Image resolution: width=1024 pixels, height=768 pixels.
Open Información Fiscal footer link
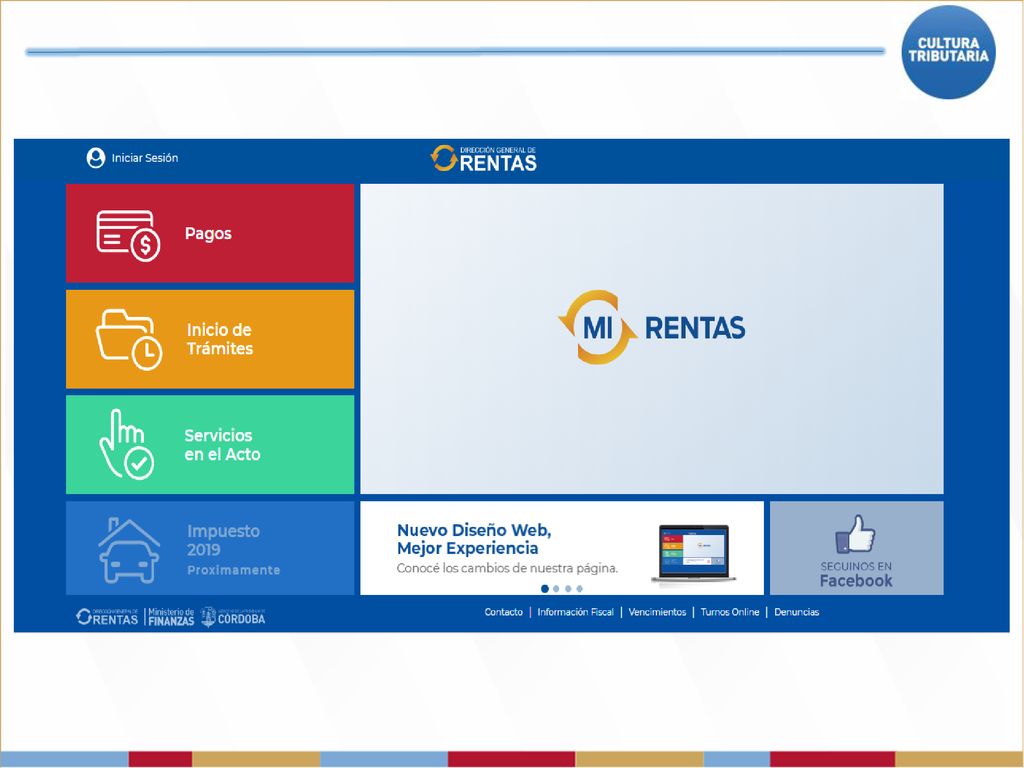tap(575, 613)
